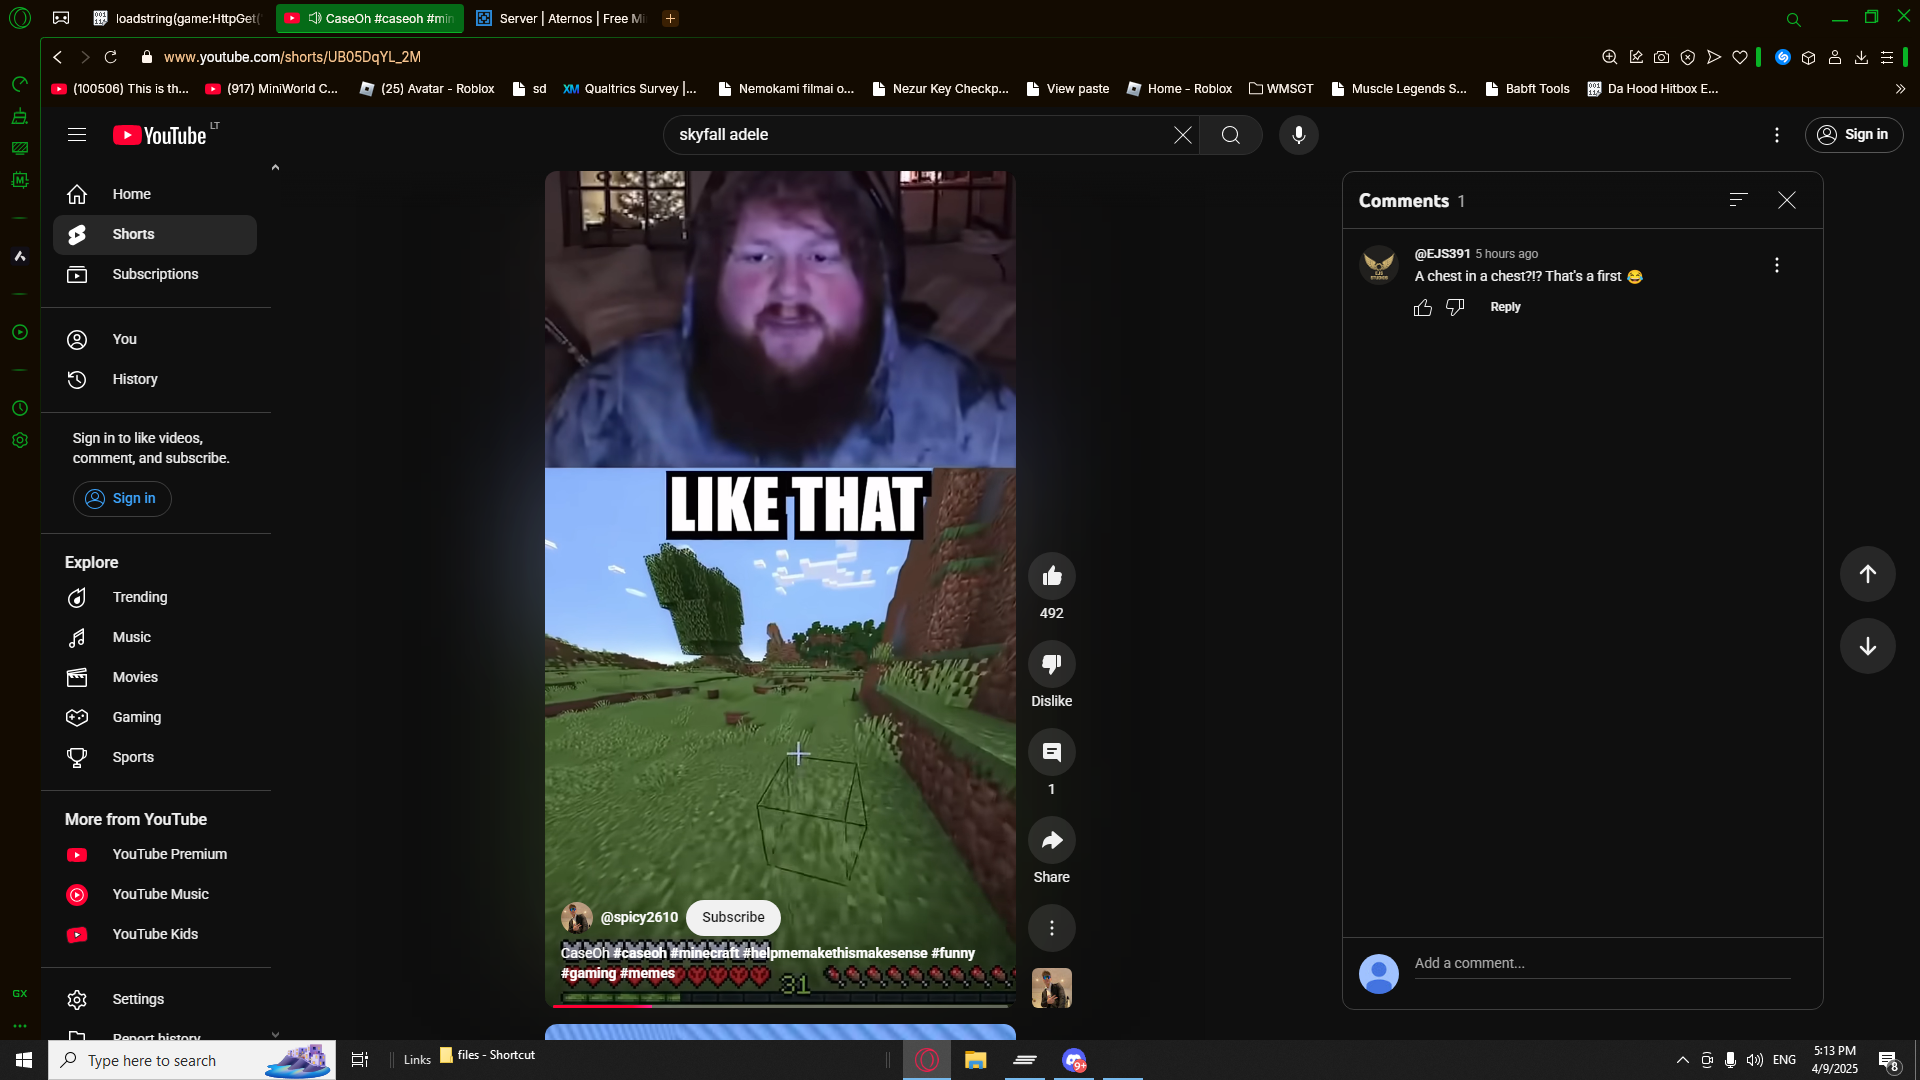Open the Qualtrics Survey bookmark

point(630,89)
